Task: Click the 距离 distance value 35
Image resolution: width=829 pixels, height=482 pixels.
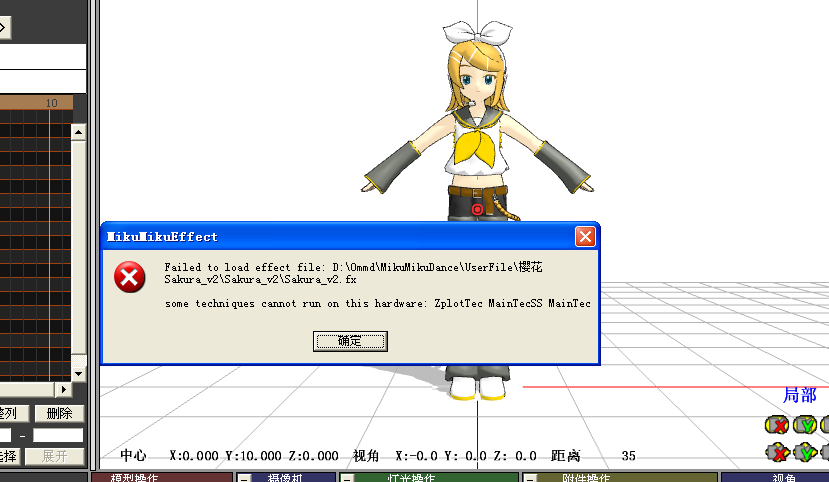Action: pos(628,456)
